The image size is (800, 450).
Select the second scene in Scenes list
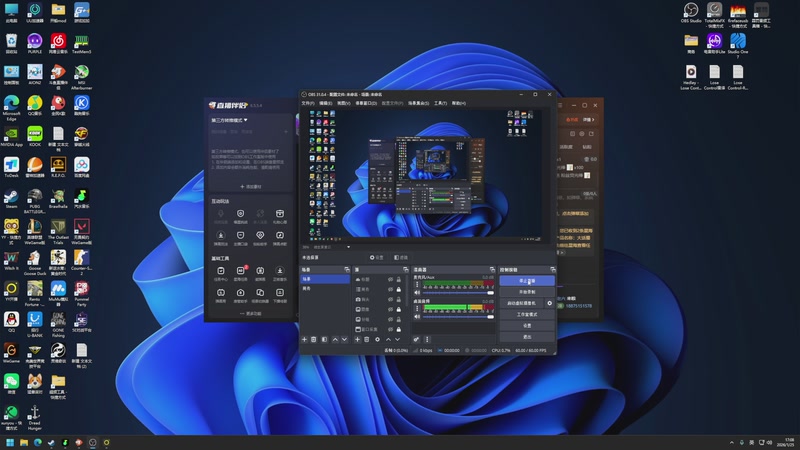click(x=325, y=289)
